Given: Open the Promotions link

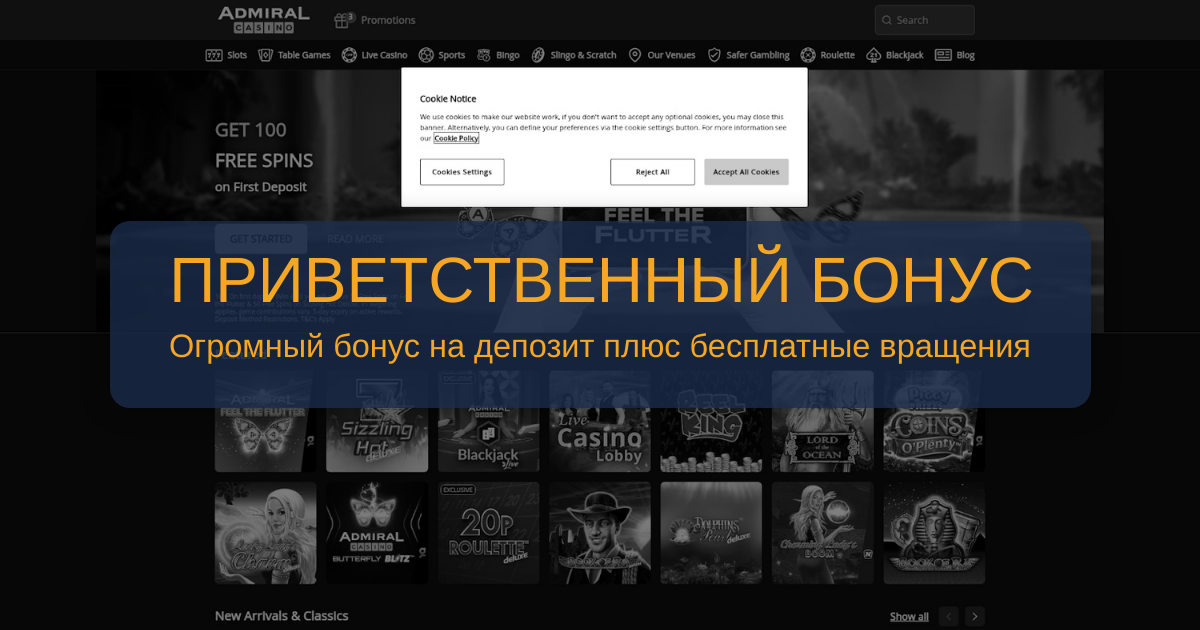Looking at the screenshot, I should [388, 20].
